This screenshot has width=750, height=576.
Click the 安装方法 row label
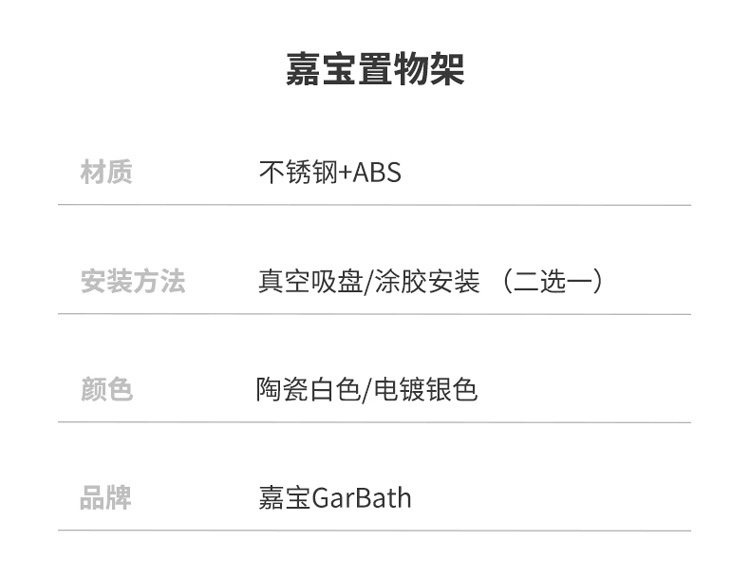pyautogui.click(x=132, y=281)
